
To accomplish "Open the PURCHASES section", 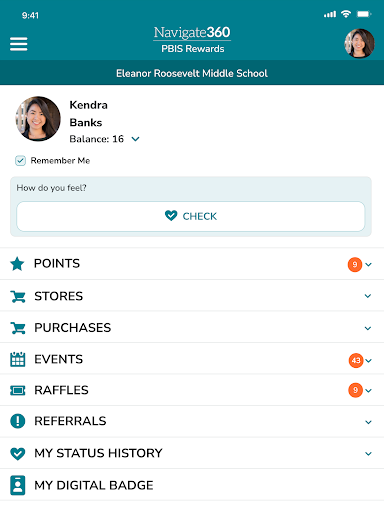I will click(x=192, y=327).
